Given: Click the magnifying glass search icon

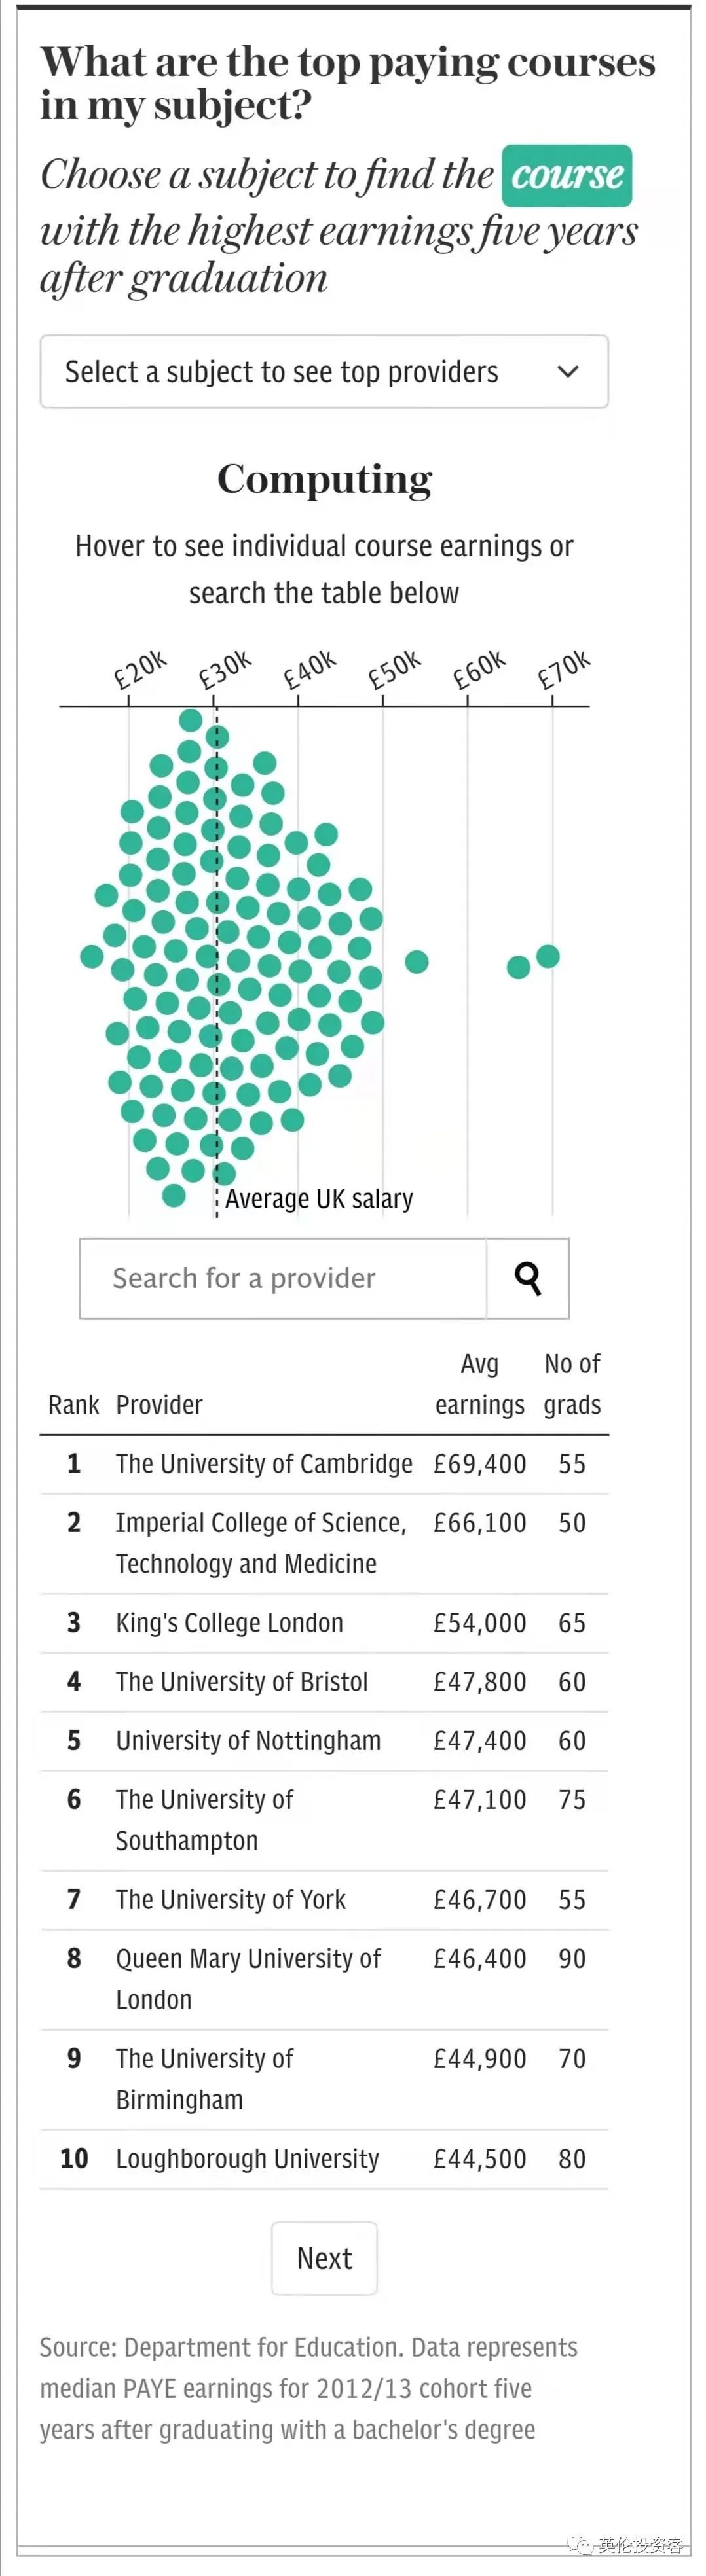Looking at the screenshot, I should 527,1278.
